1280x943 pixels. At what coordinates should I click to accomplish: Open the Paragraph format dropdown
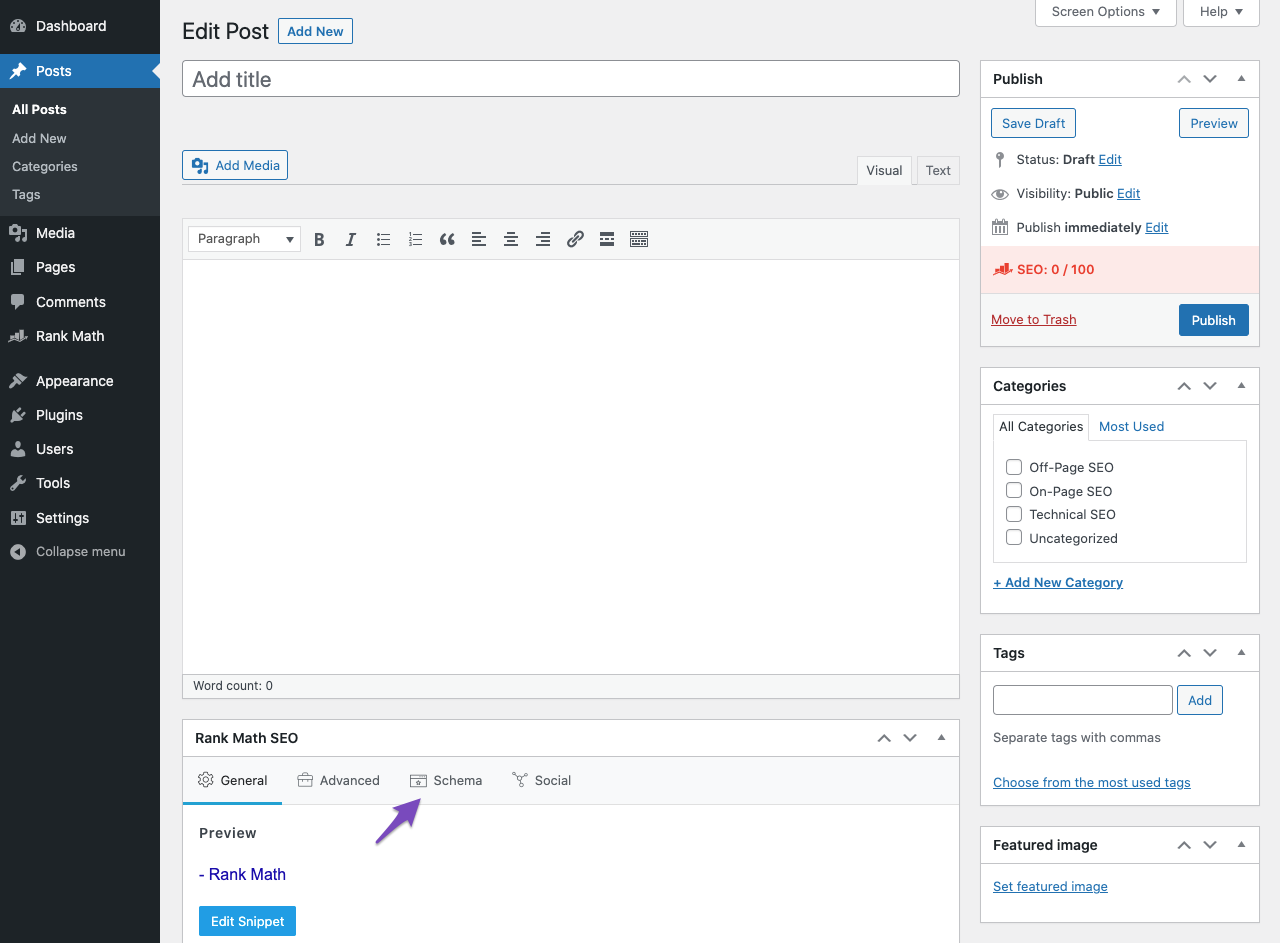click(244, 239)
